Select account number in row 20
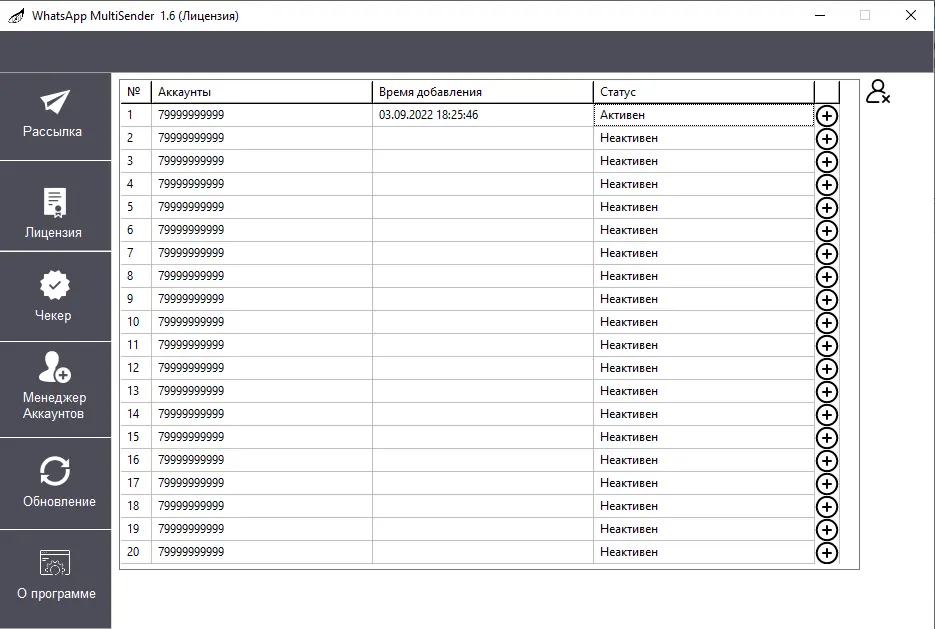Viewport: 935px width, 629px height. (x=262, y=552)
